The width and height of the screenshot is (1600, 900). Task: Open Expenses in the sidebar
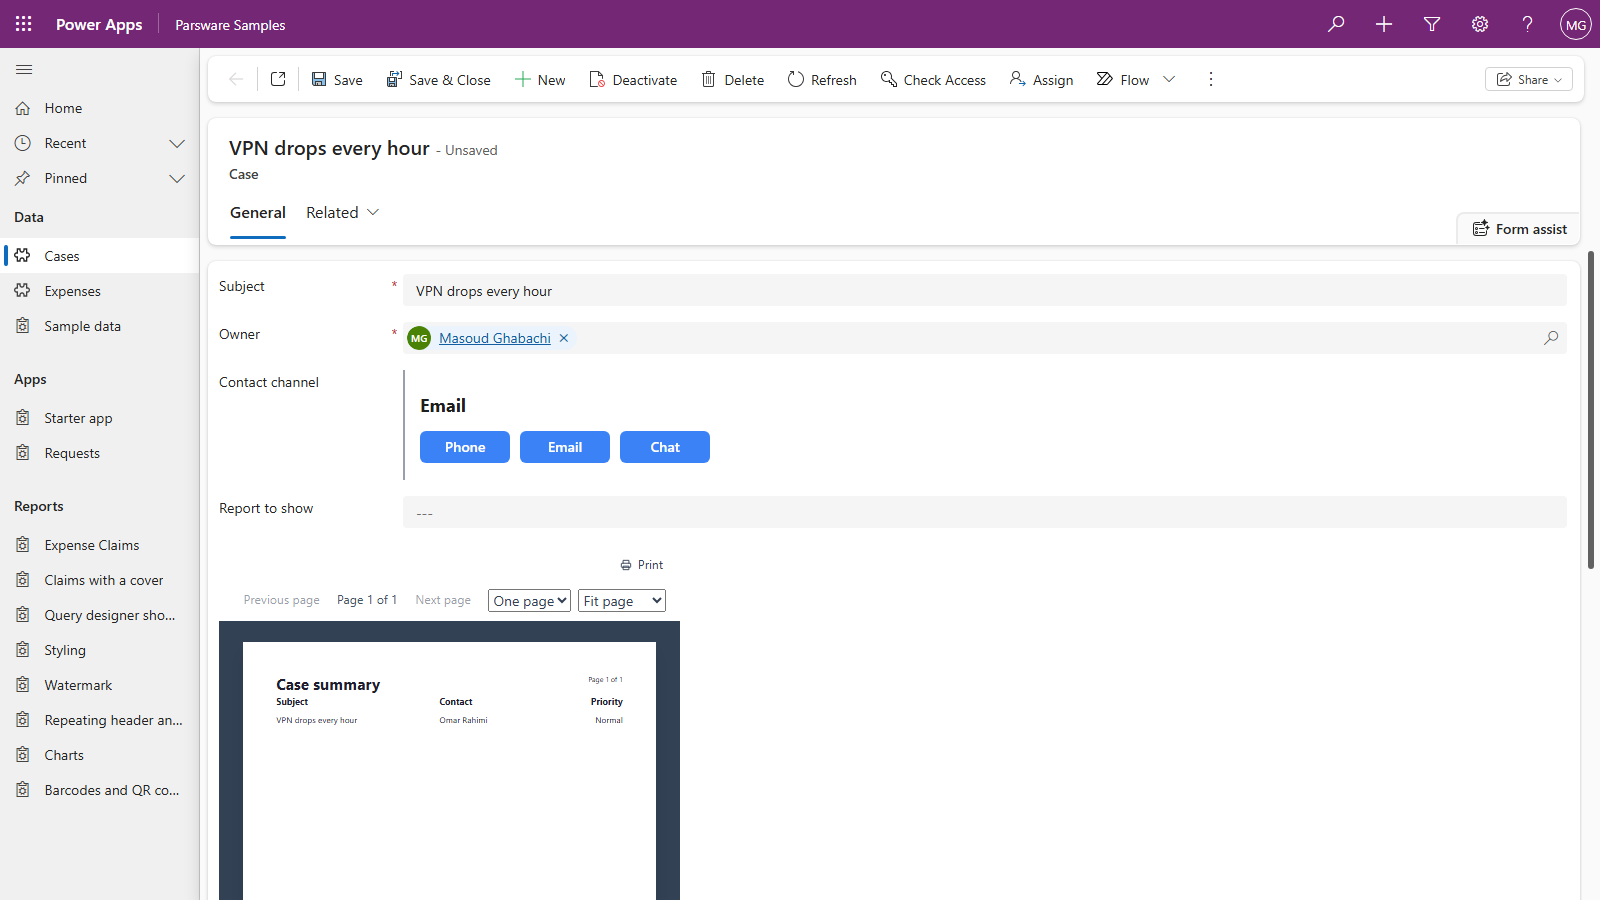pyautogui.click(x=100, y=291)
